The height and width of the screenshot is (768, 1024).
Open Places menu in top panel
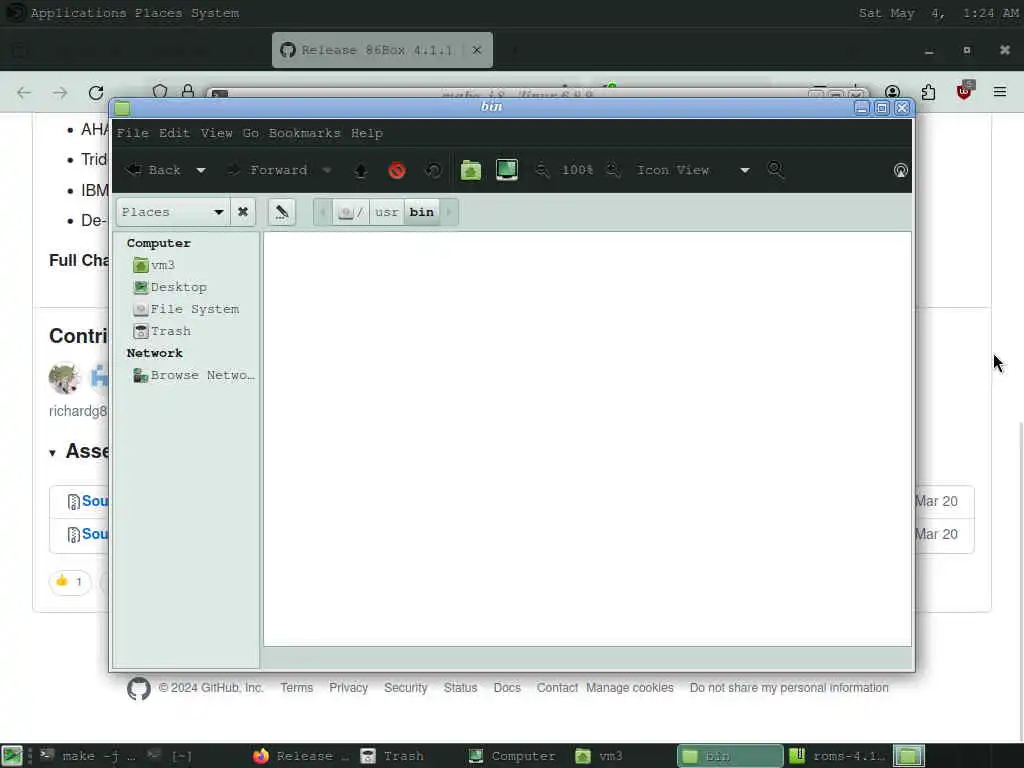tap(159, 13)
